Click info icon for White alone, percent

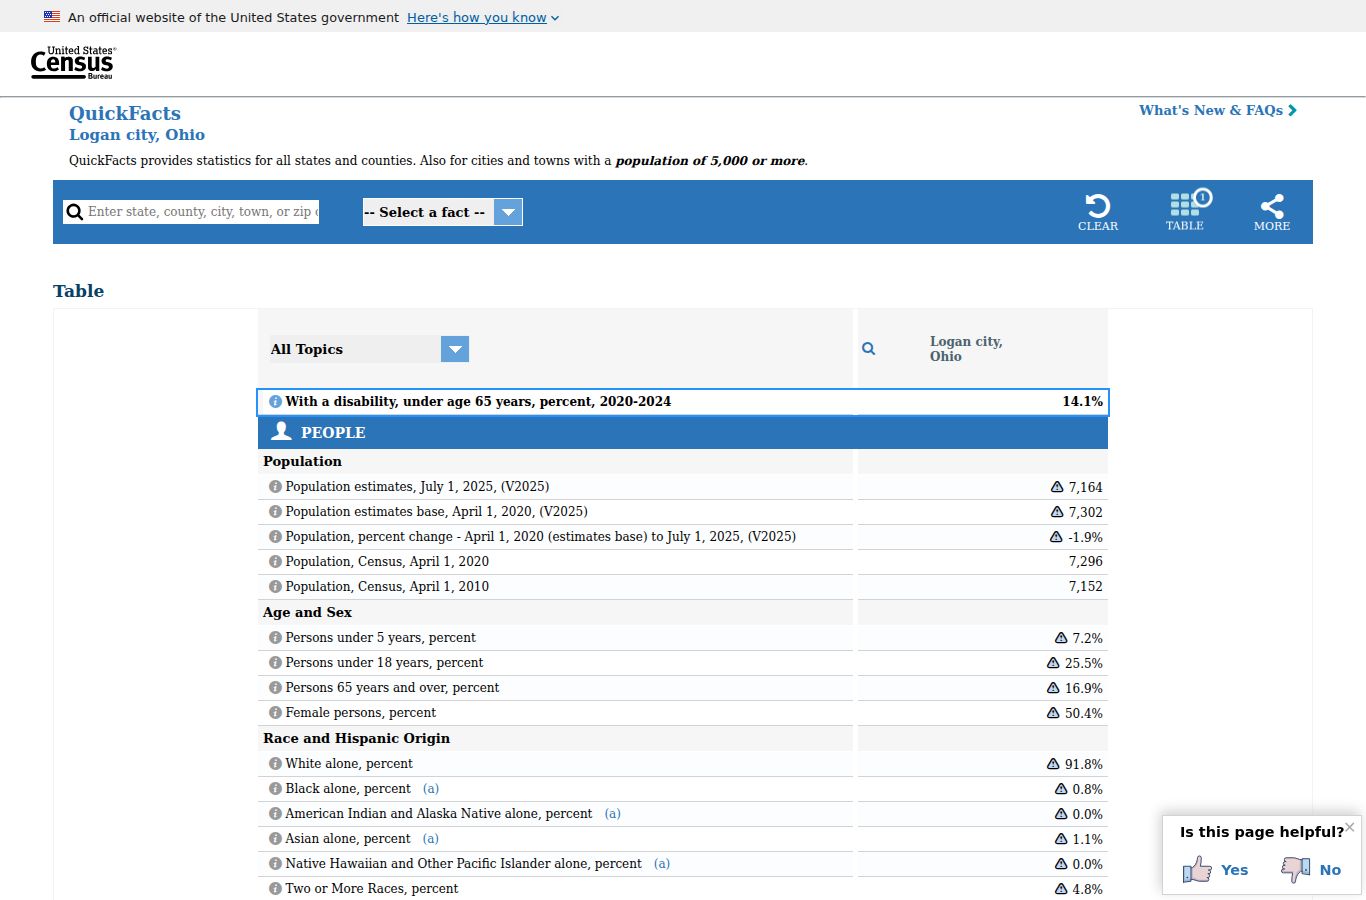pyautogui.click(x=275, y=764)
